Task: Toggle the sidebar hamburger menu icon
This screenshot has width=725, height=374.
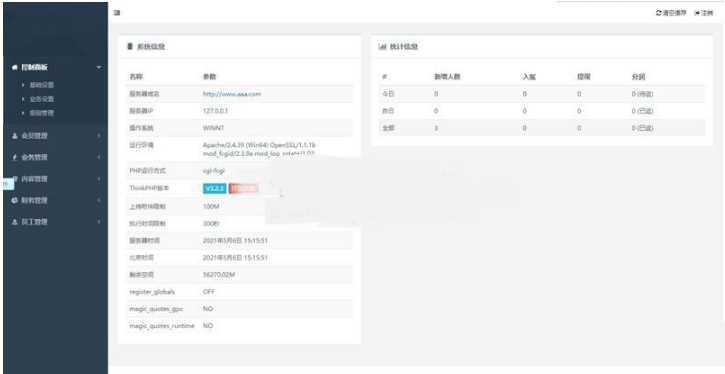Action: click(x=117, y=13)
